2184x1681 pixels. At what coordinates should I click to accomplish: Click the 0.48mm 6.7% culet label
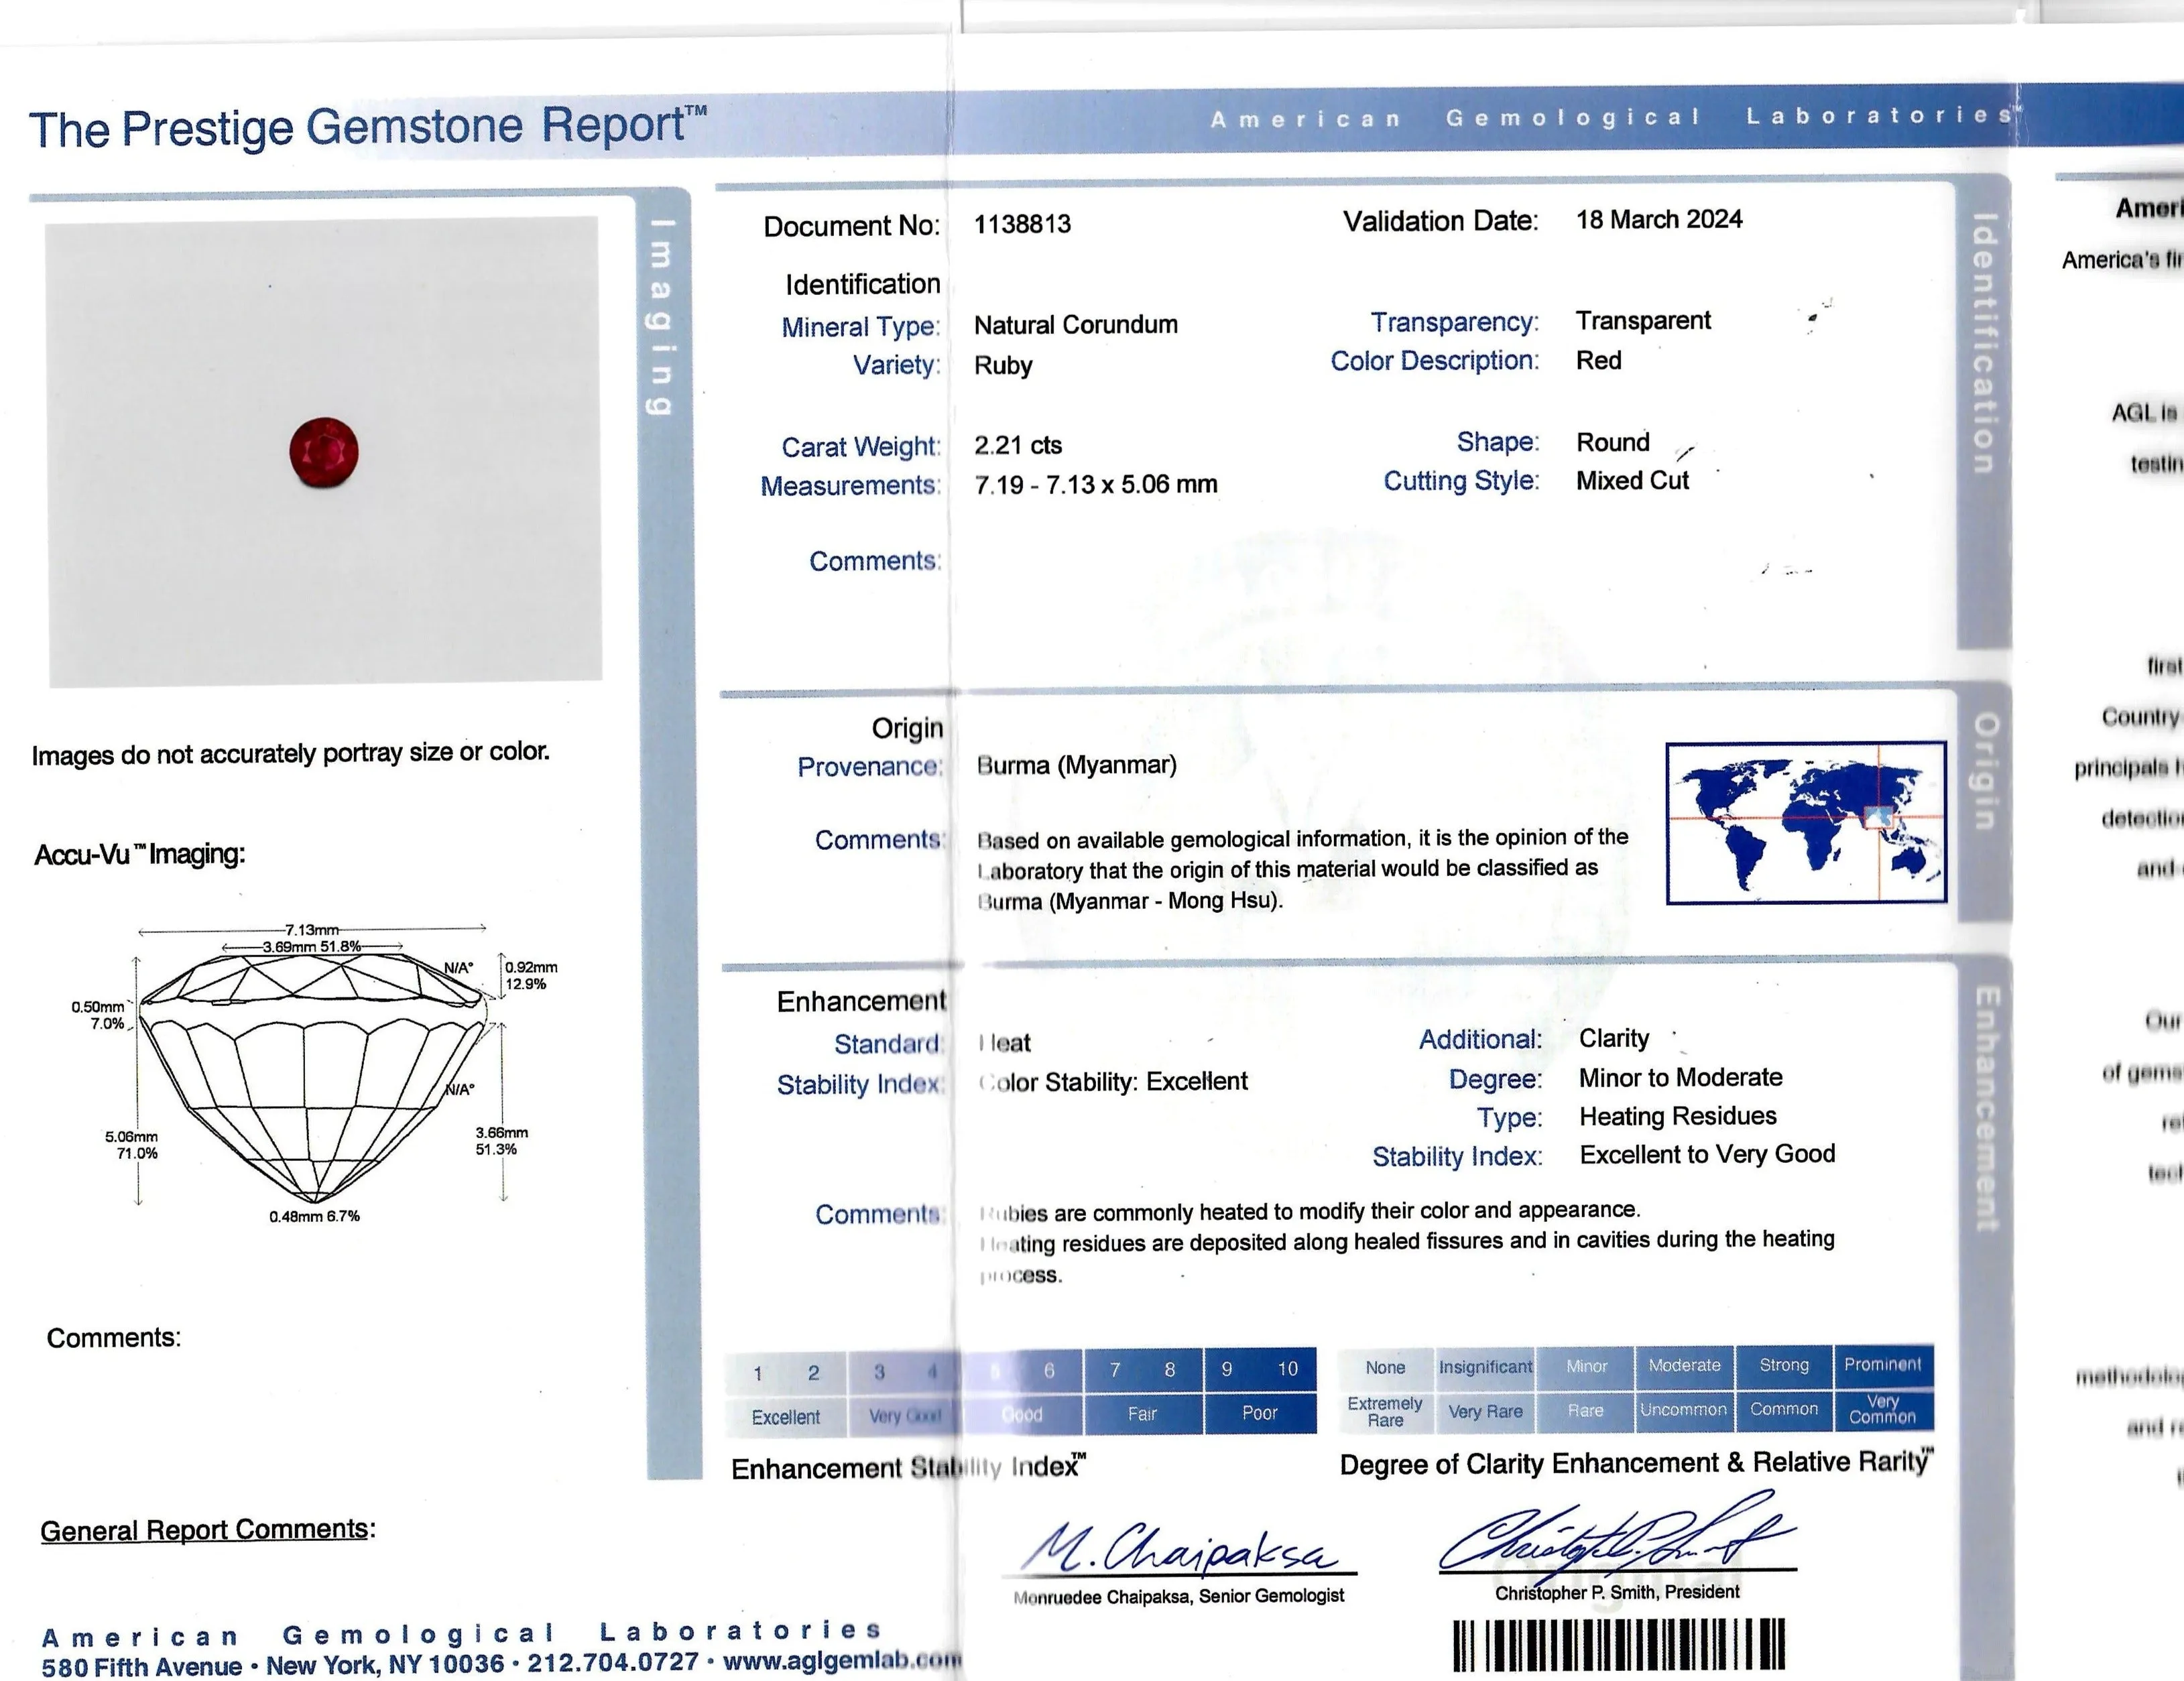point(314,1217)
